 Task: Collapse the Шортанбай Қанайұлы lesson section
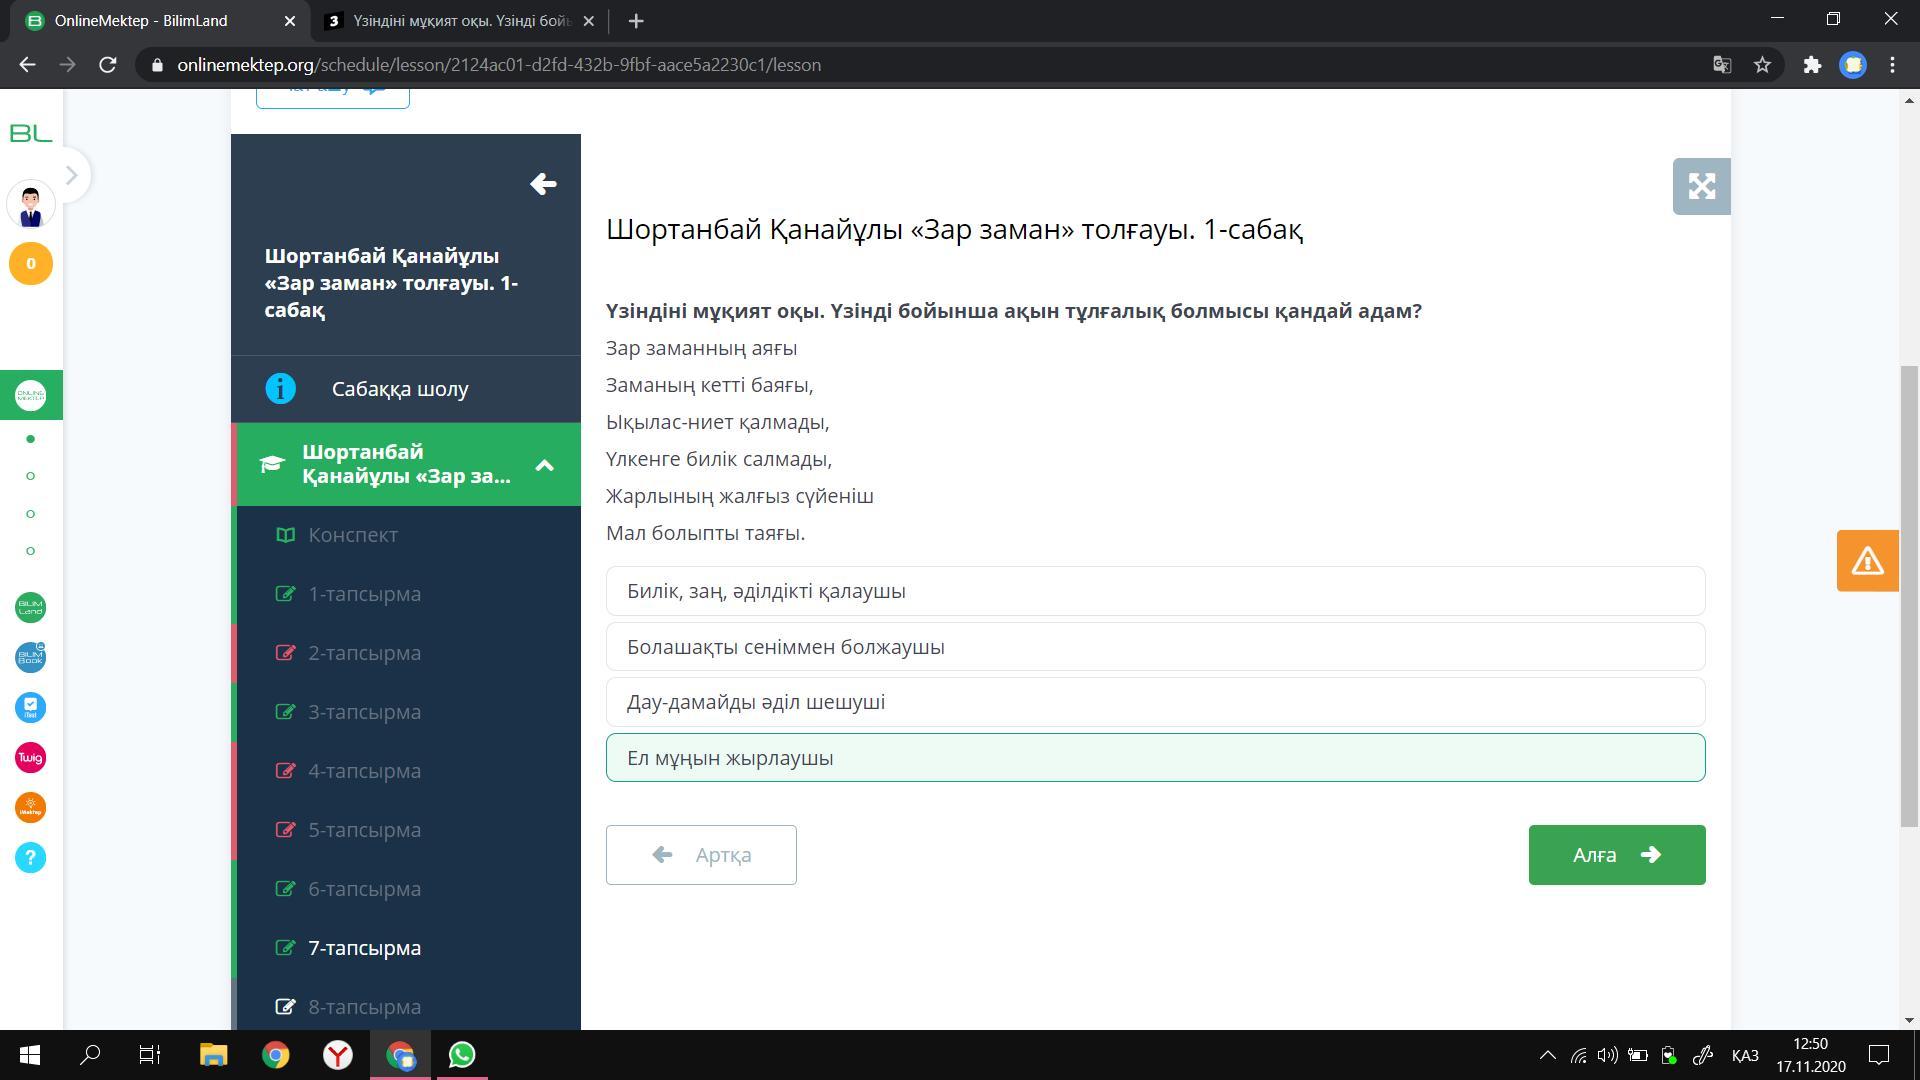point(544,465)
